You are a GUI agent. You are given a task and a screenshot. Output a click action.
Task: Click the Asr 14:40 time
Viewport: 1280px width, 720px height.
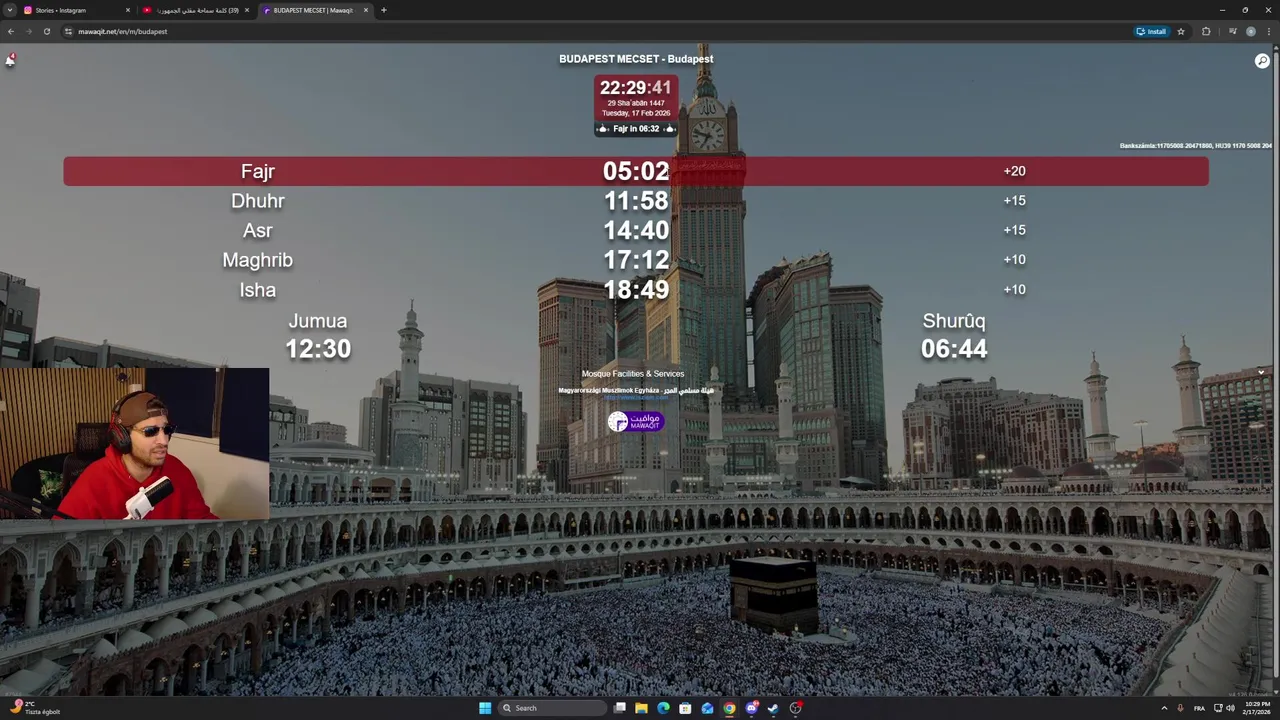[636, 230]
